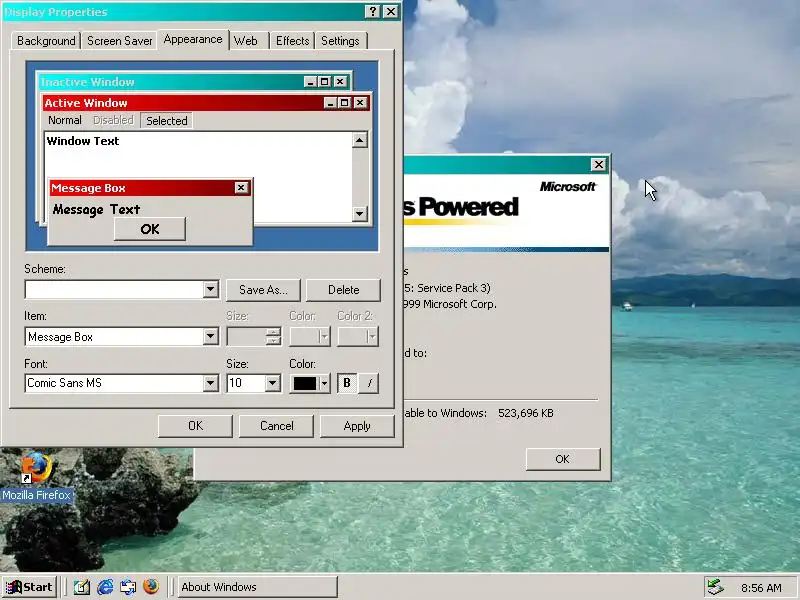Click the Disabled menu item in preview

tap(113, 120)
